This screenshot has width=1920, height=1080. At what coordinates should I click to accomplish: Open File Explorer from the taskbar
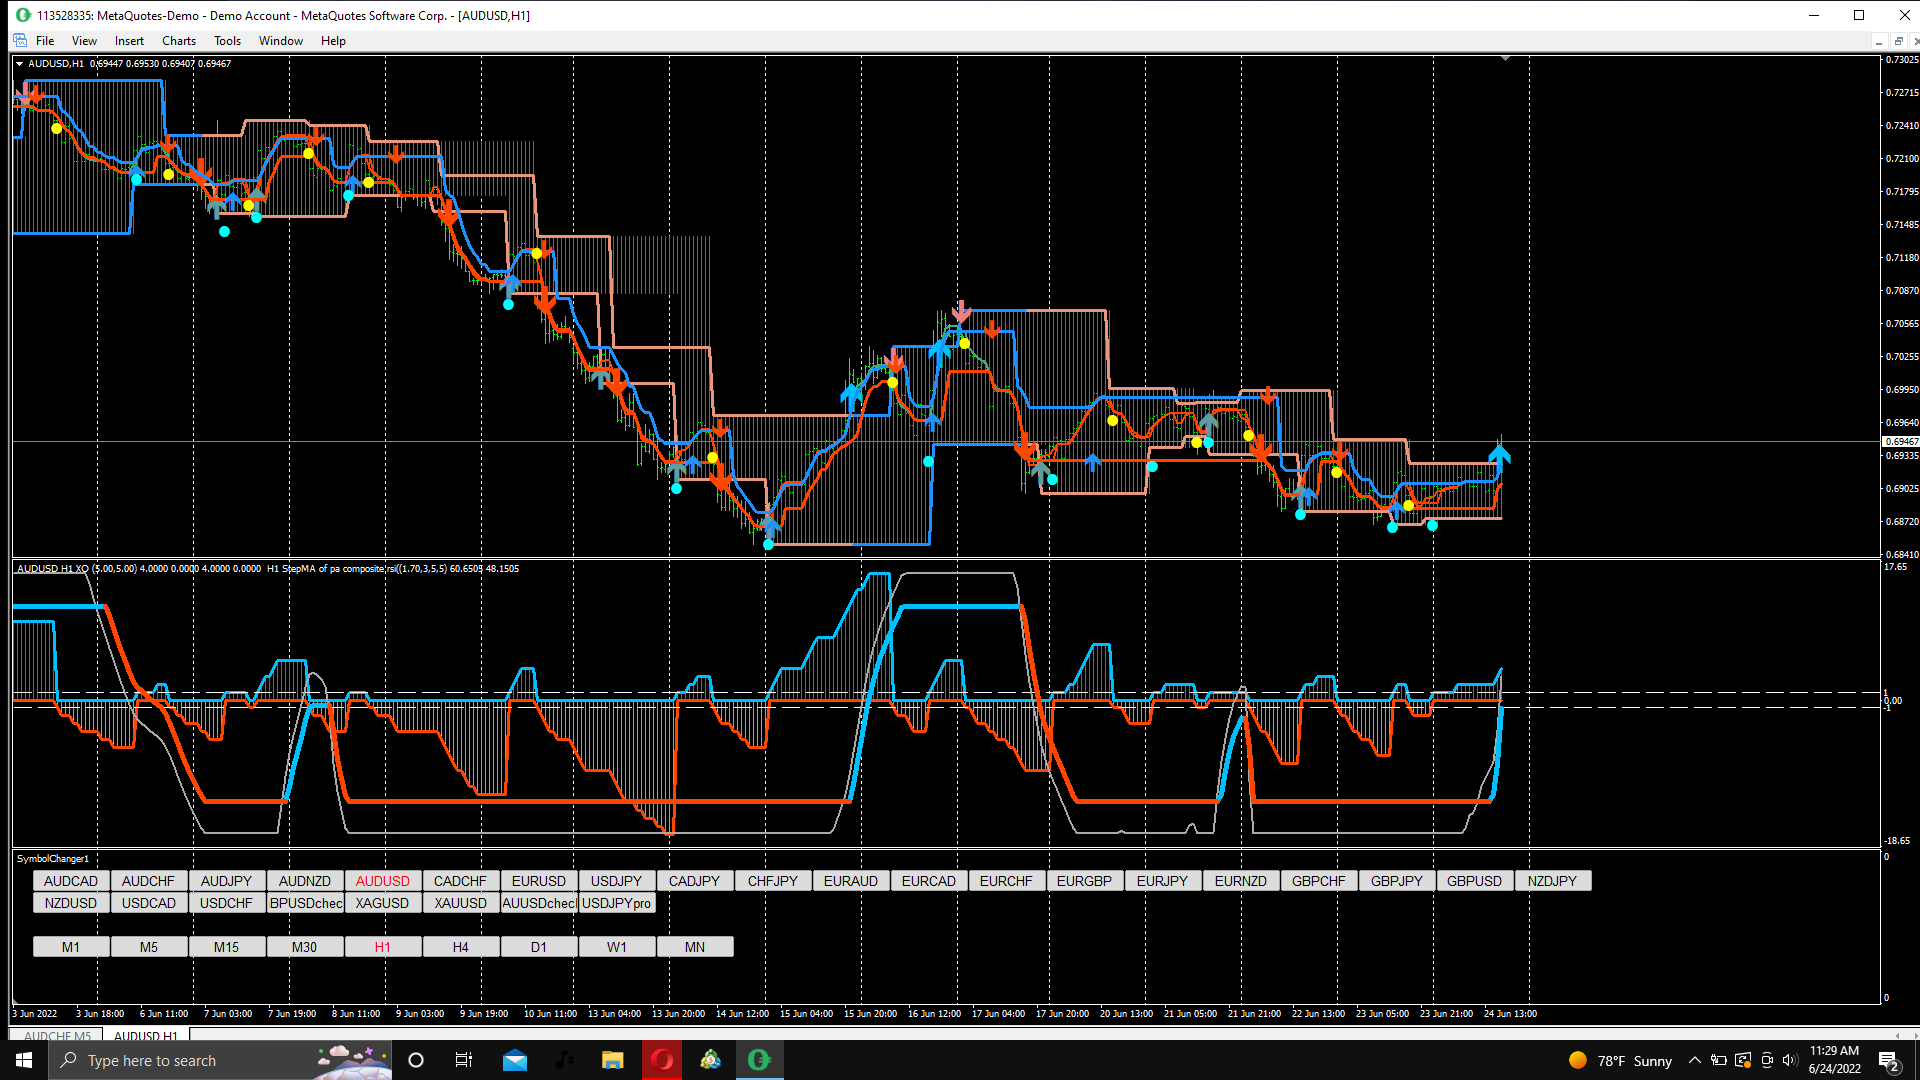point(612,1060)
